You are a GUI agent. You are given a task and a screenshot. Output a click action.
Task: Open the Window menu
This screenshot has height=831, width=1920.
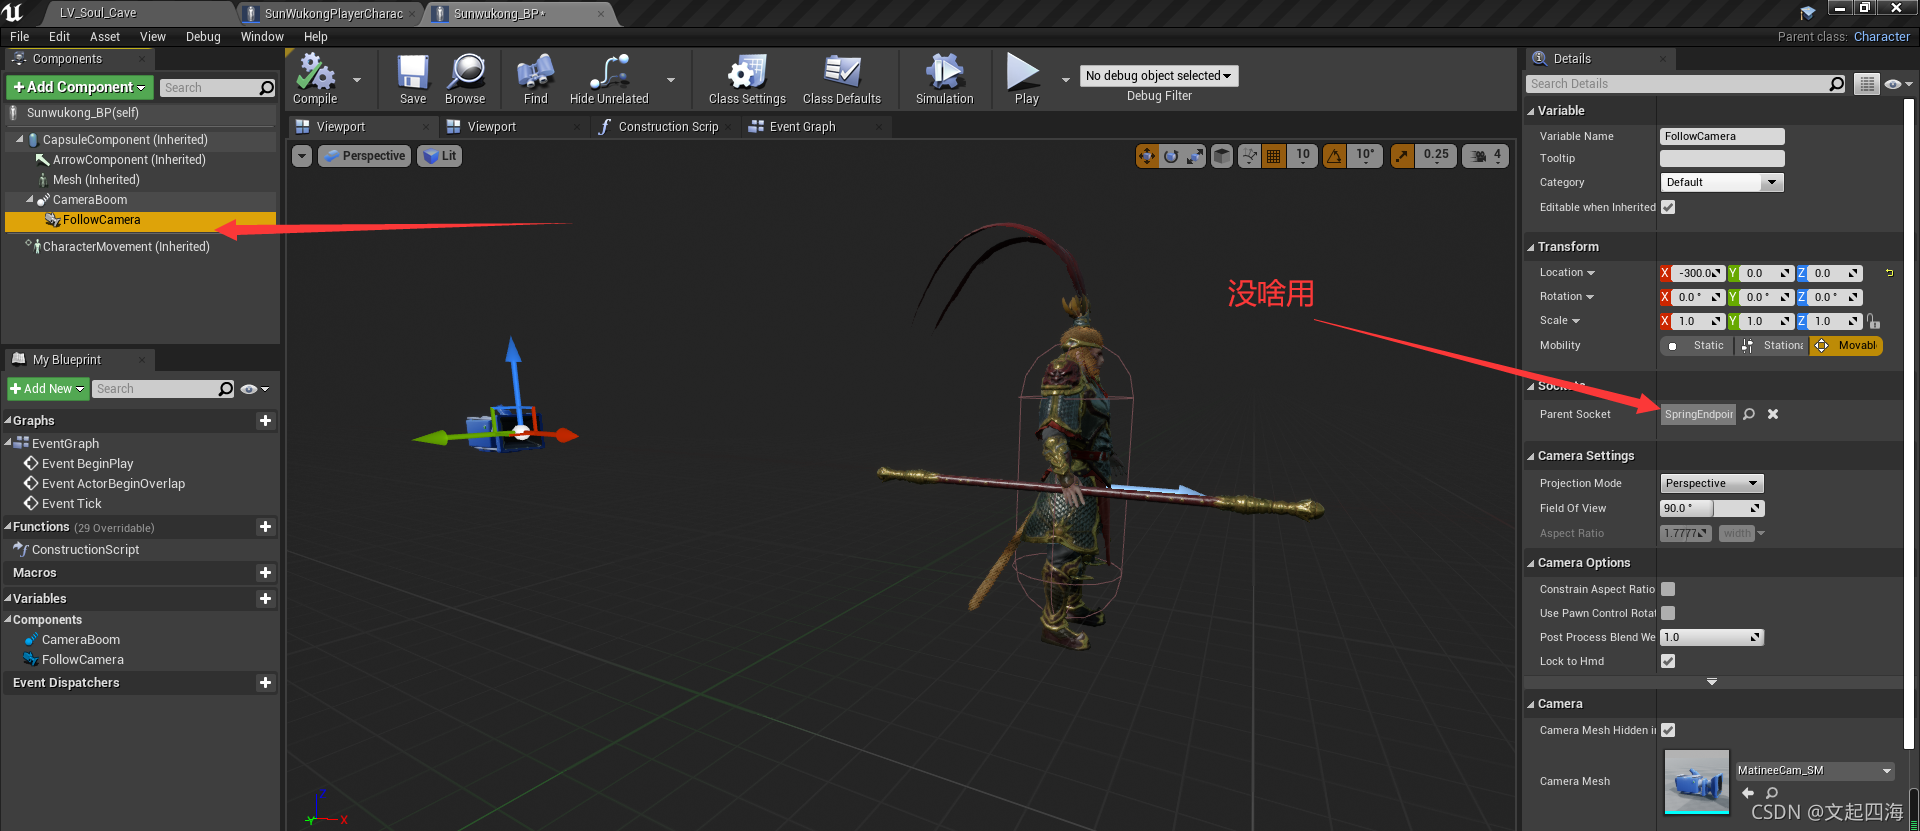pyautogui.click(x=262, y=37)
